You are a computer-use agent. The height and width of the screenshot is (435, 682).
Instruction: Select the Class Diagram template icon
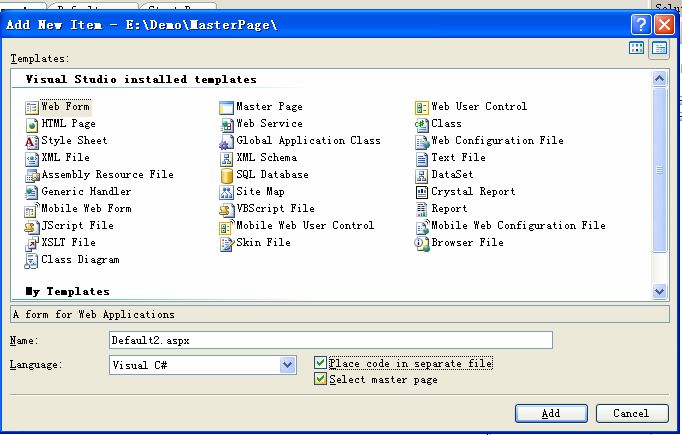click(x=32, y=261)
